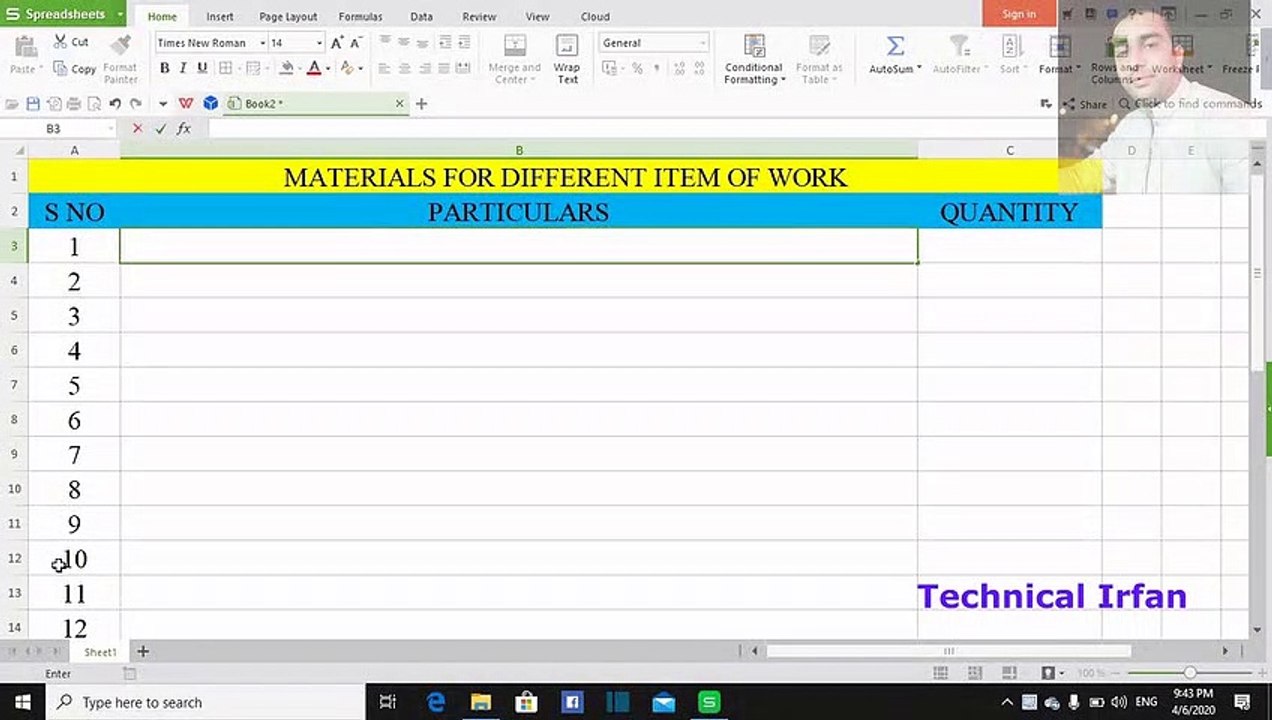
Task: Open the View tab
Action: (x=537, y=16)
